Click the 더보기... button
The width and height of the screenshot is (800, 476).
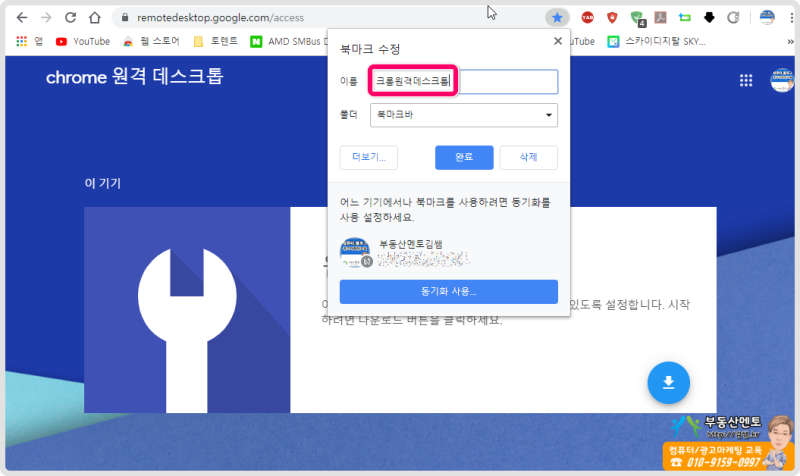[368, 157]
